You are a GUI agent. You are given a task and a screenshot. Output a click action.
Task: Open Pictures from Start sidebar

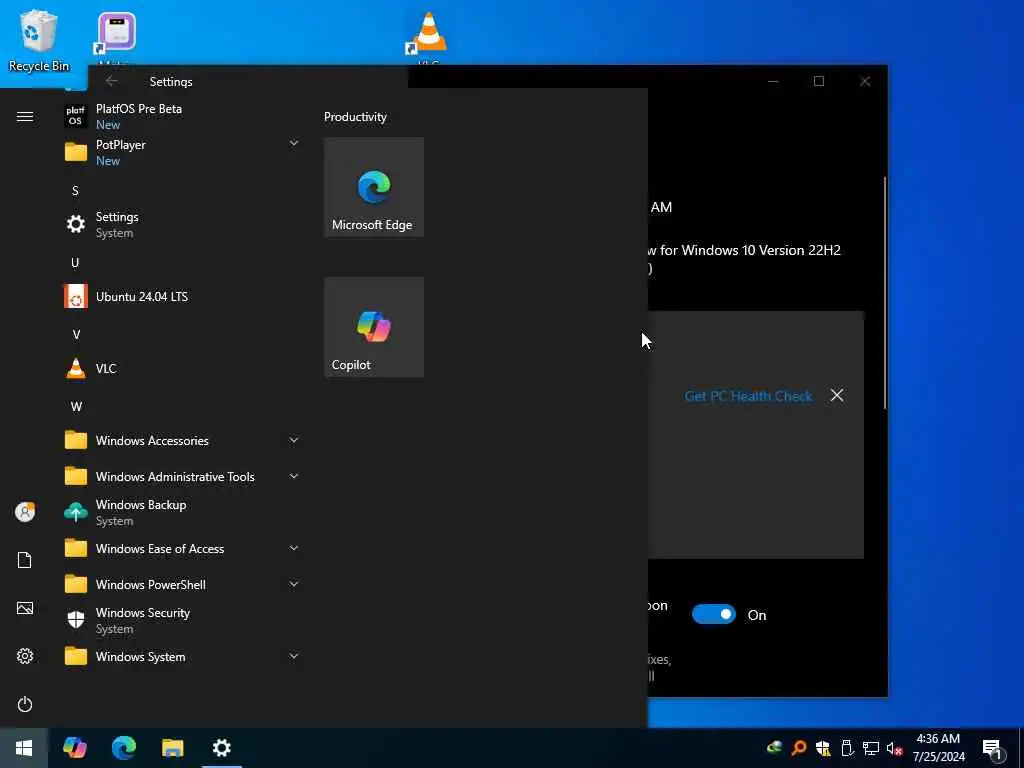pos(25,608)
